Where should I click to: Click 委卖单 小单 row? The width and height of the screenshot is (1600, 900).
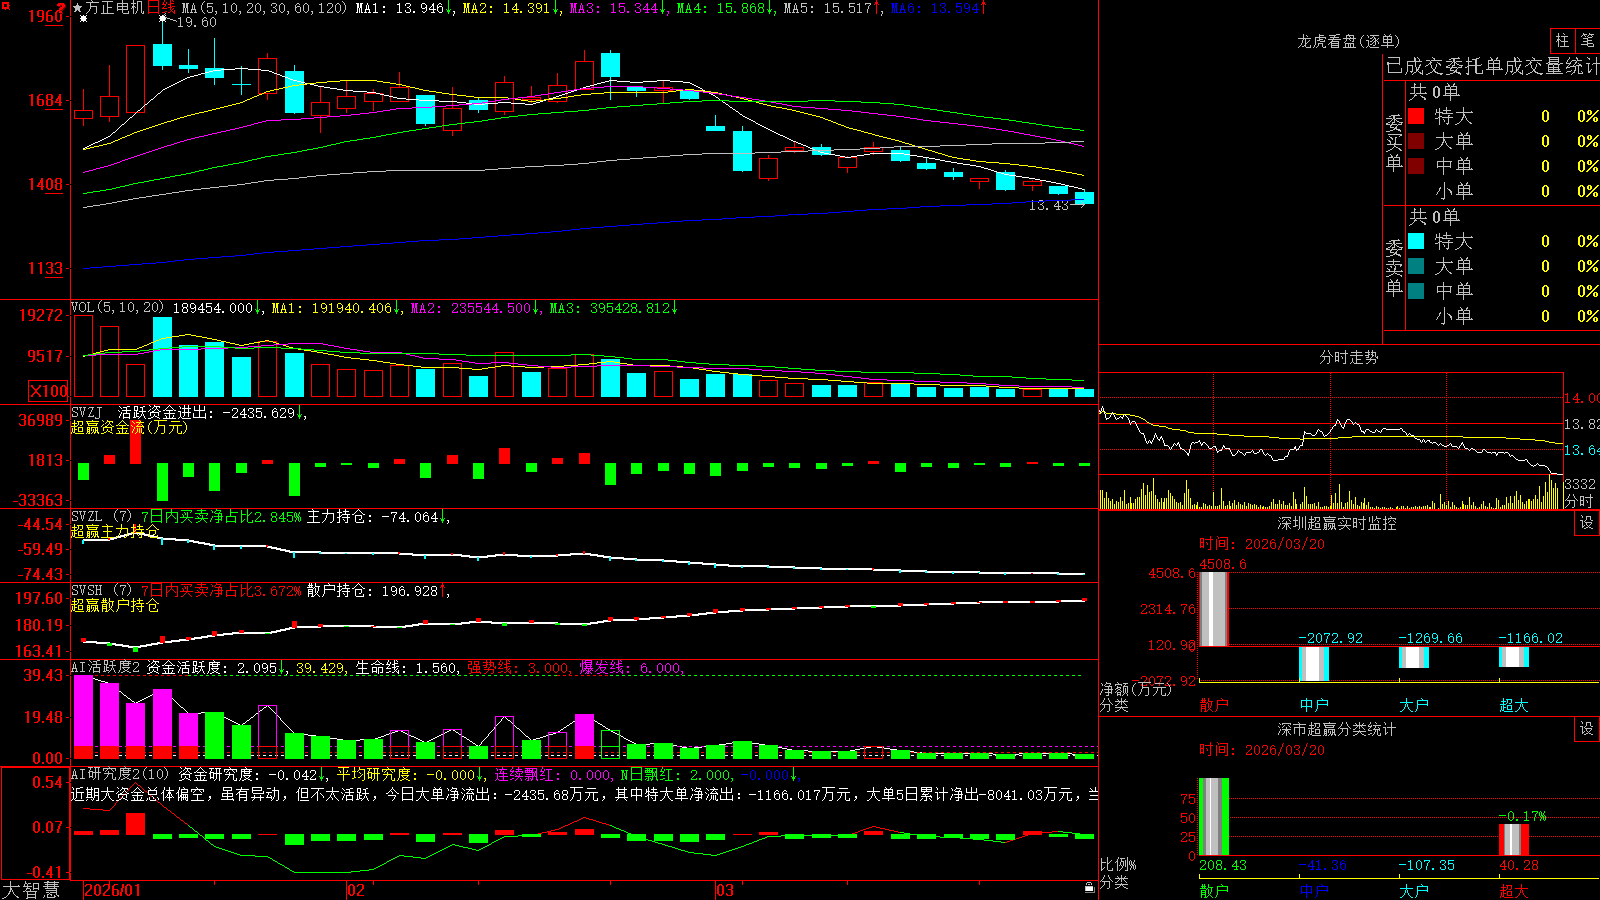click(1503, 316)
